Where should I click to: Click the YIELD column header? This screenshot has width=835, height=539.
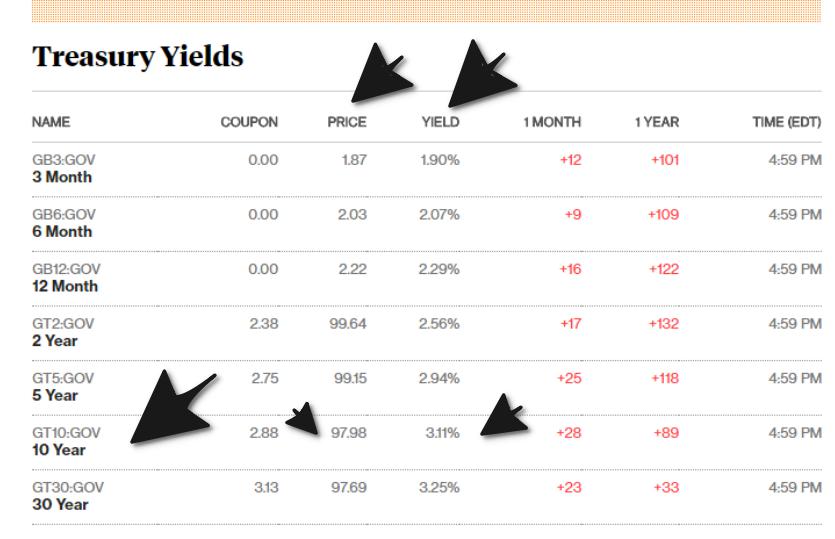point(439,122)
